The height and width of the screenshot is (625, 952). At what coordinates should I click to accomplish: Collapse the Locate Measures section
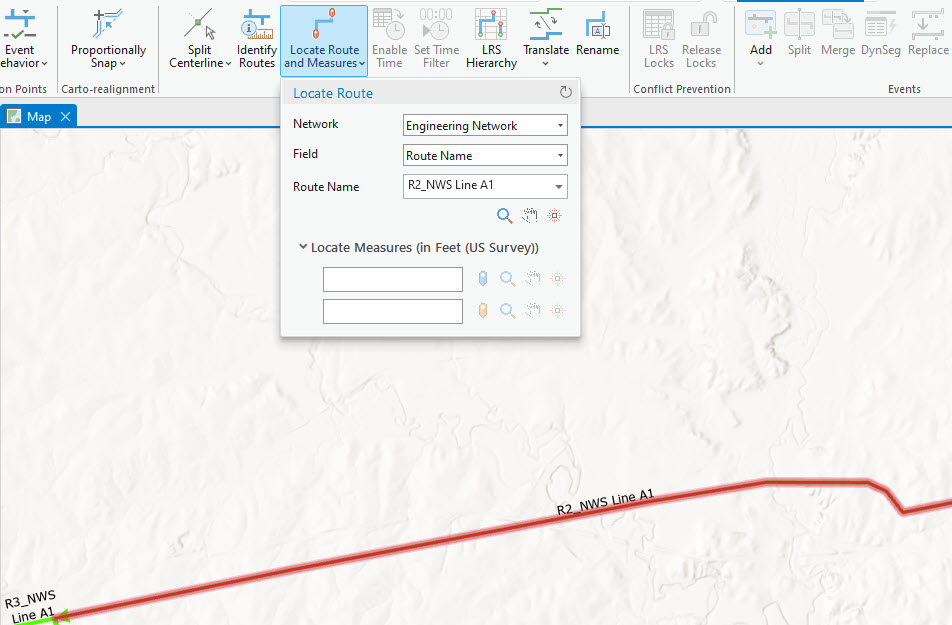pyautogui.click(x=302, y=247)
